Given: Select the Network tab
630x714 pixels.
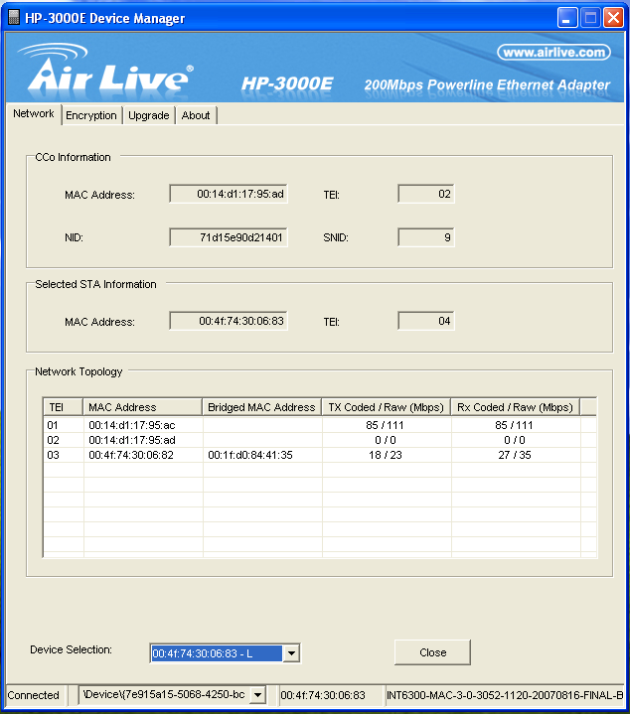Looking at the screenshot, I should [33, 113].
